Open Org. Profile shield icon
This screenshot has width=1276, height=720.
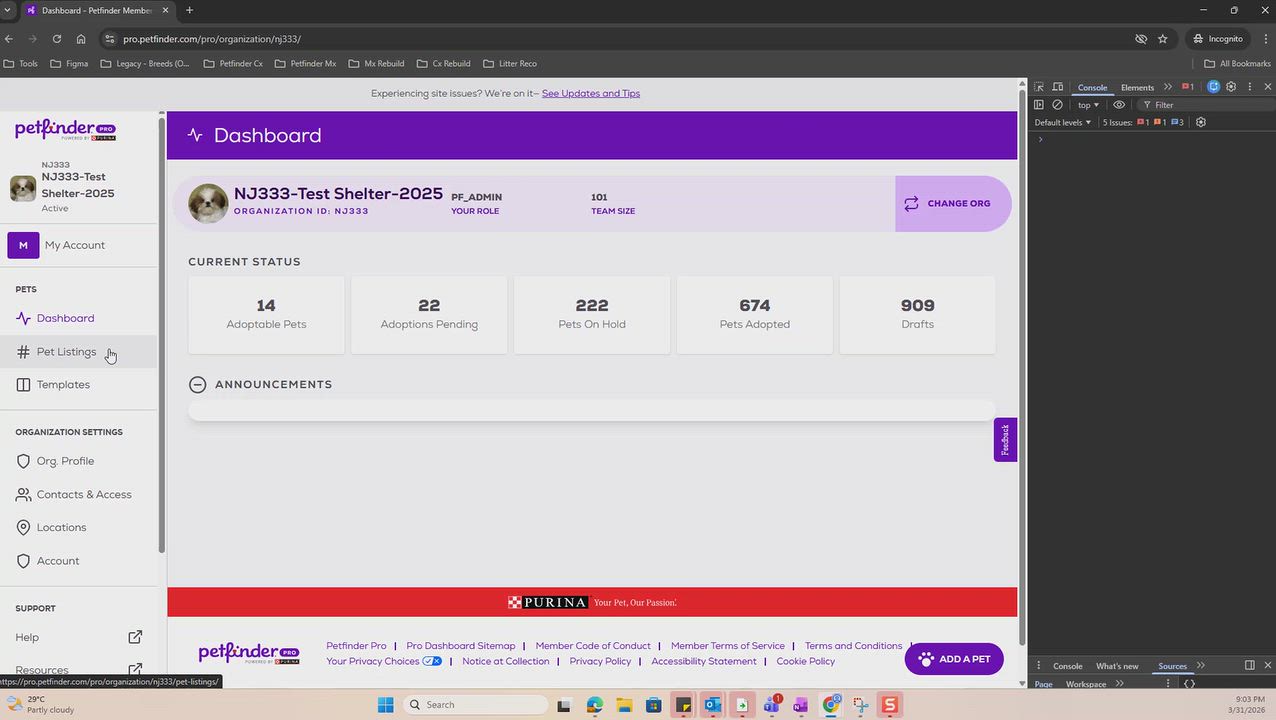click(x=24, y=461)
